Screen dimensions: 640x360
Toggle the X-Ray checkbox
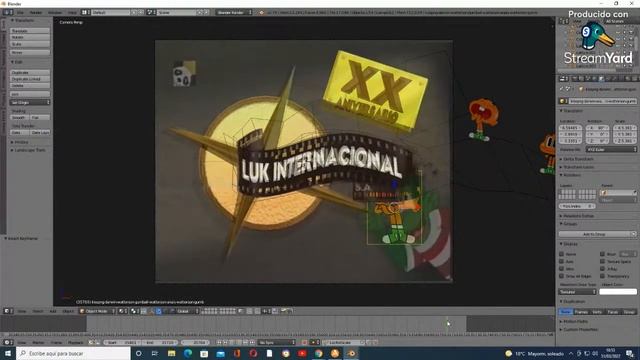tap(602, 269)
